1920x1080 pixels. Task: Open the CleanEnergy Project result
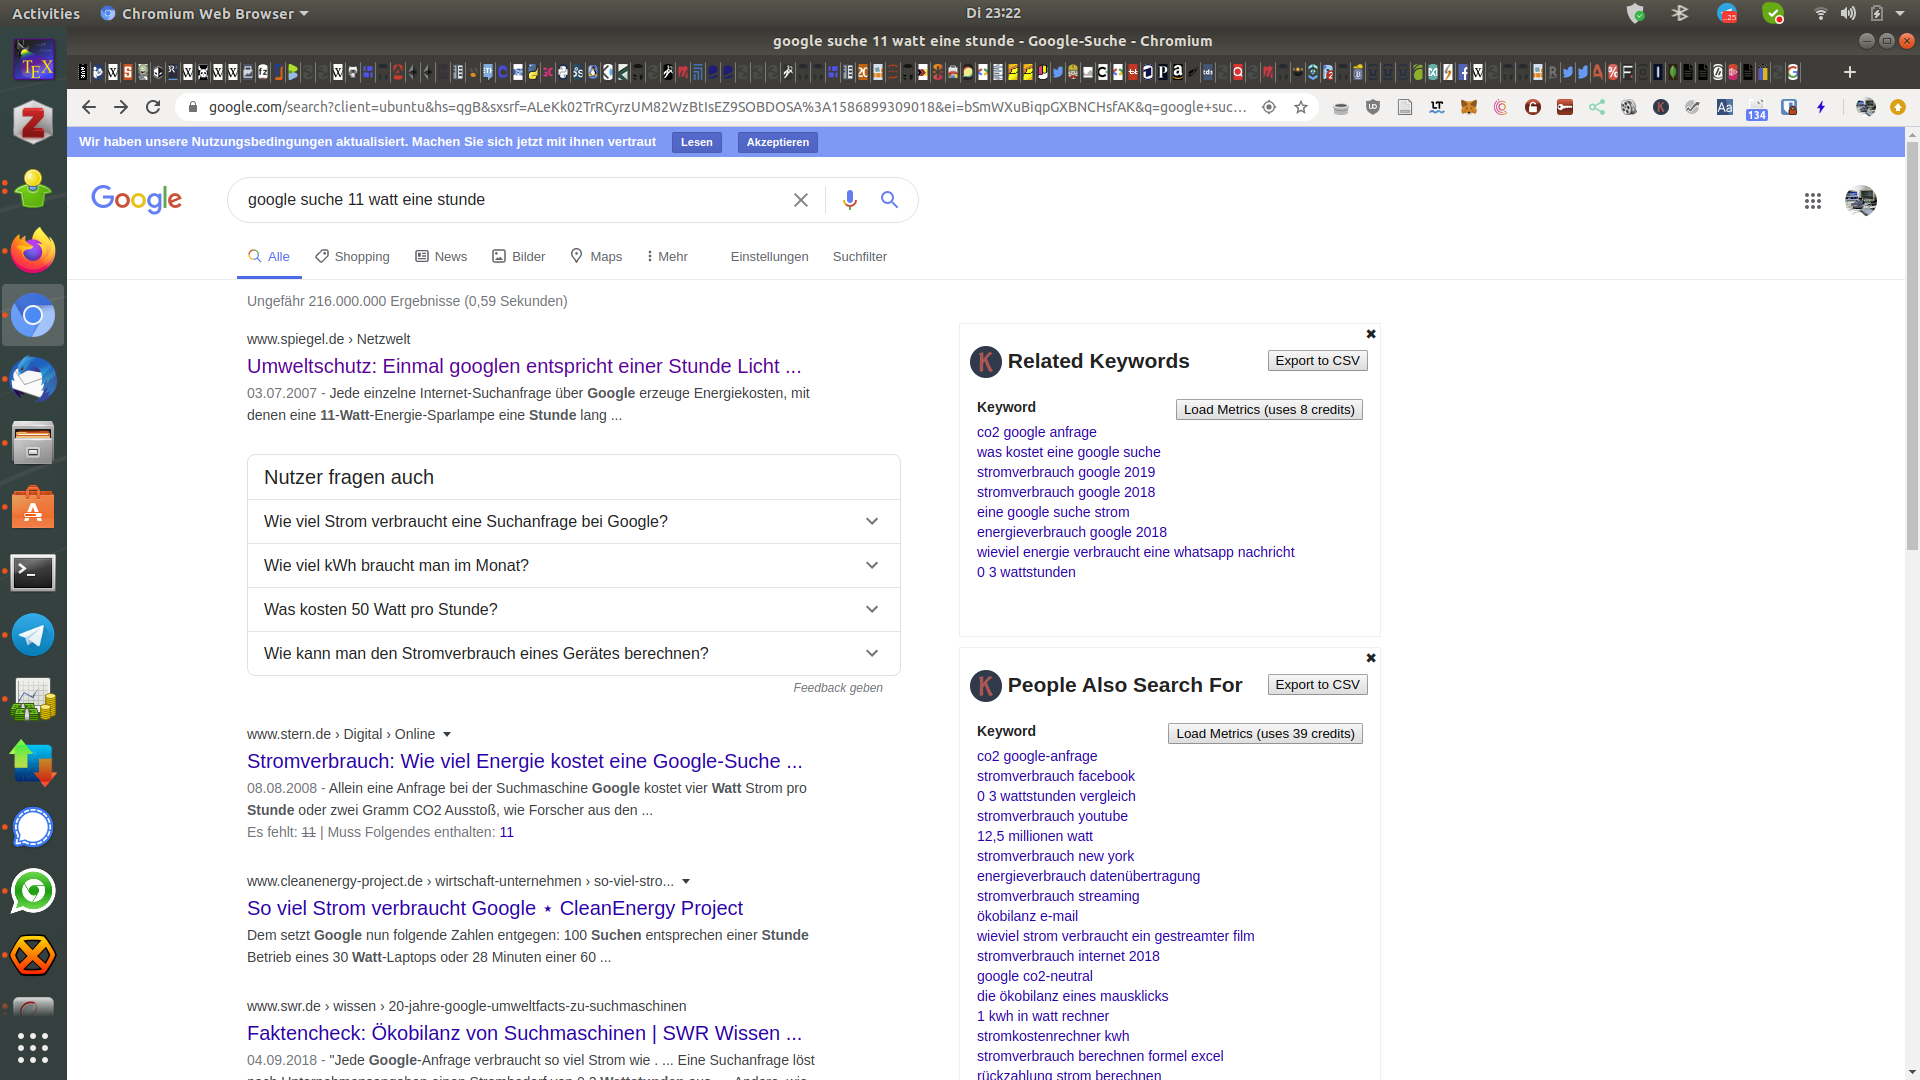pyautogui.click(x=495, y=908)
